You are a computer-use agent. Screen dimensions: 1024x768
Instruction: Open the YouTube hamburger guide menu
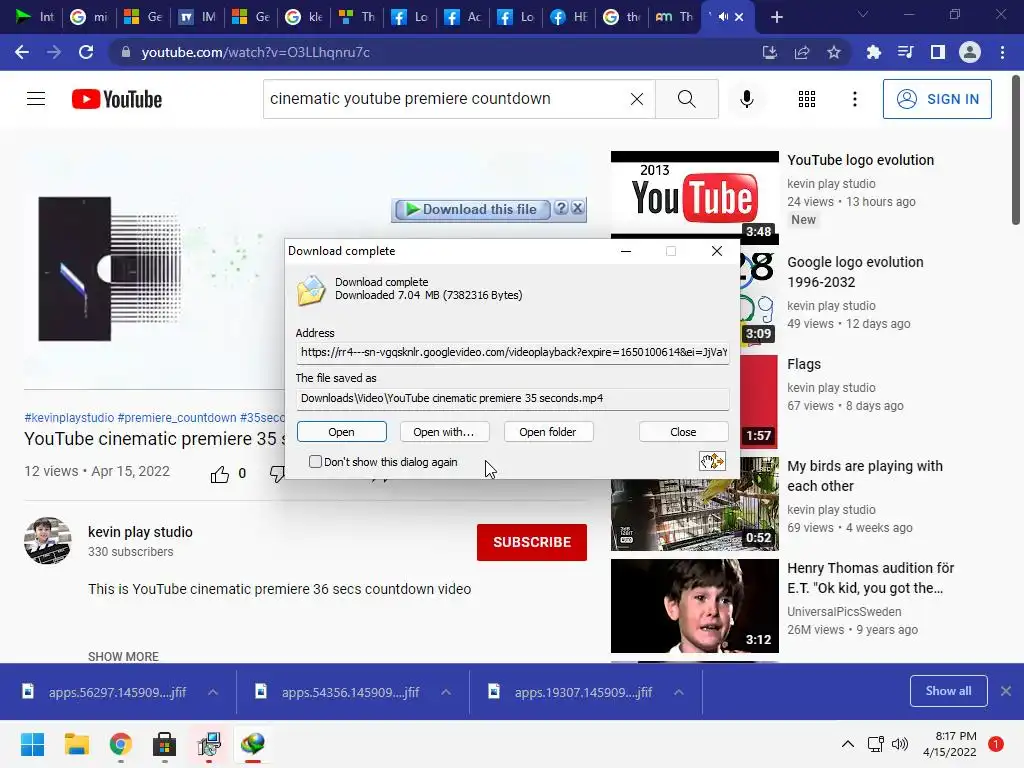[36, 99]
